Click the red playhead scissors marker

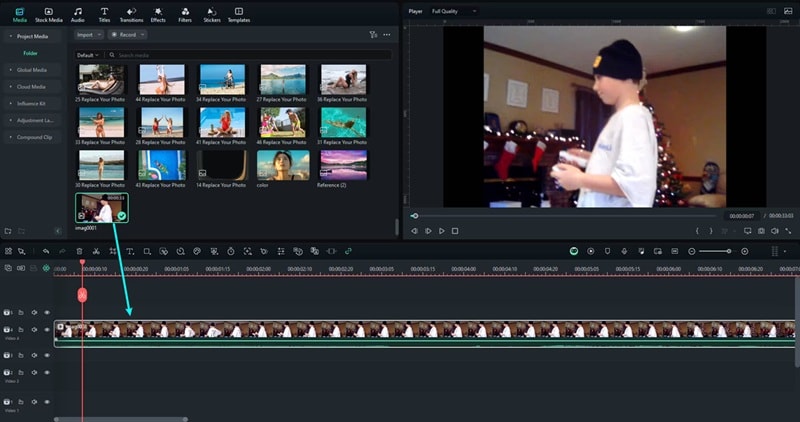coord(82,294)
